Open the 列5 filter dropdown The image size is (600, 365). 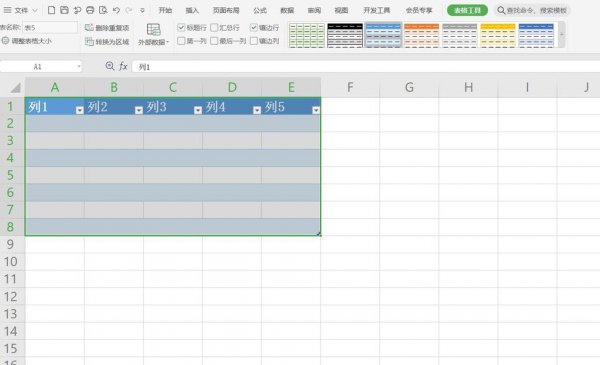(316, 110)
